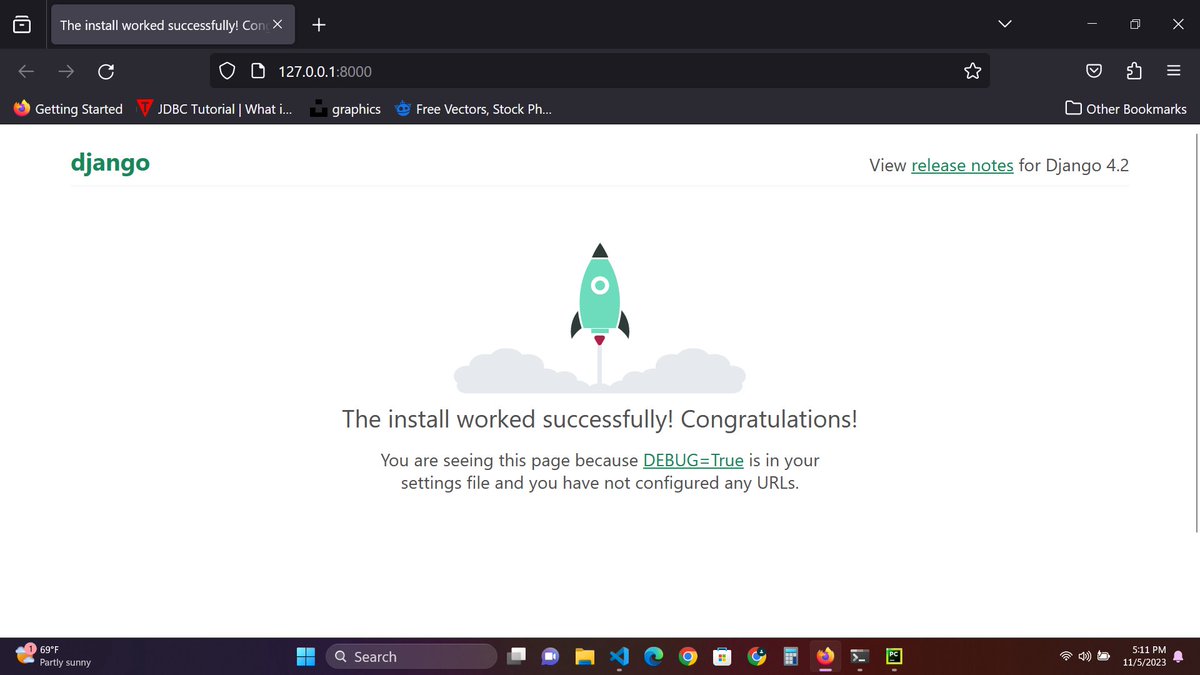1200x675 pixels.
Task: Open the Chrome profile icon beside Store
Action: [757, 657]
